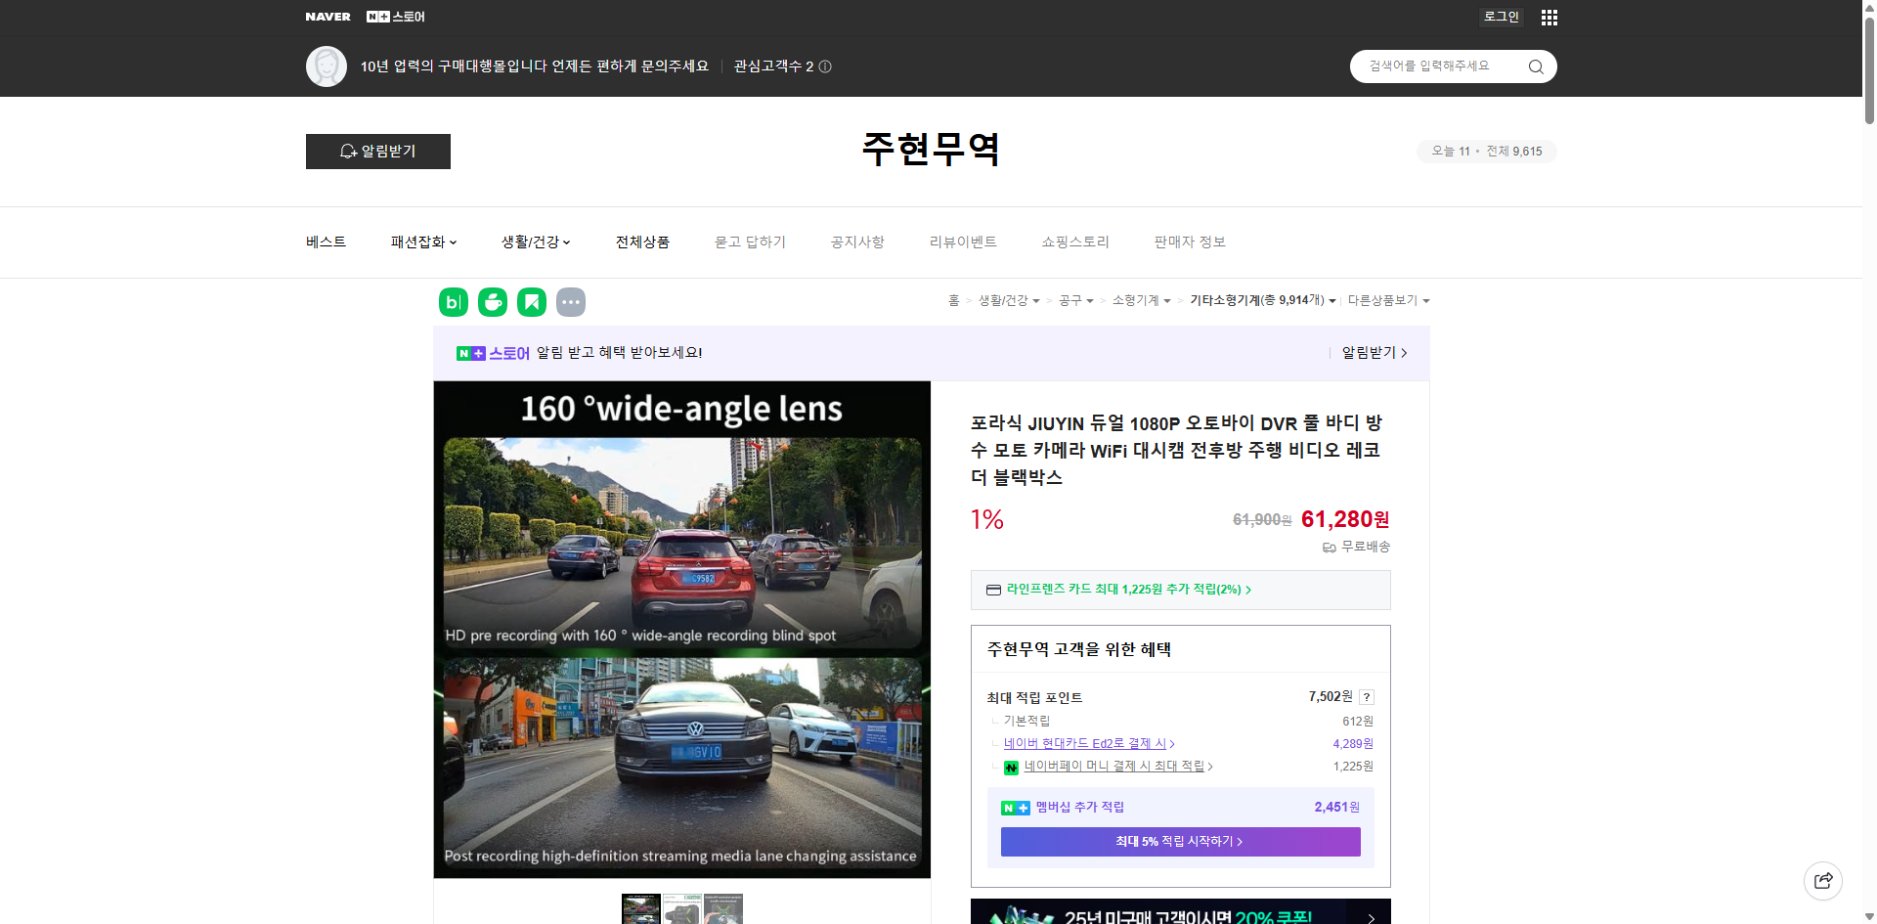Click the 알림받기 bell button
Screen dimensions: 1877x924
[378, 151]
